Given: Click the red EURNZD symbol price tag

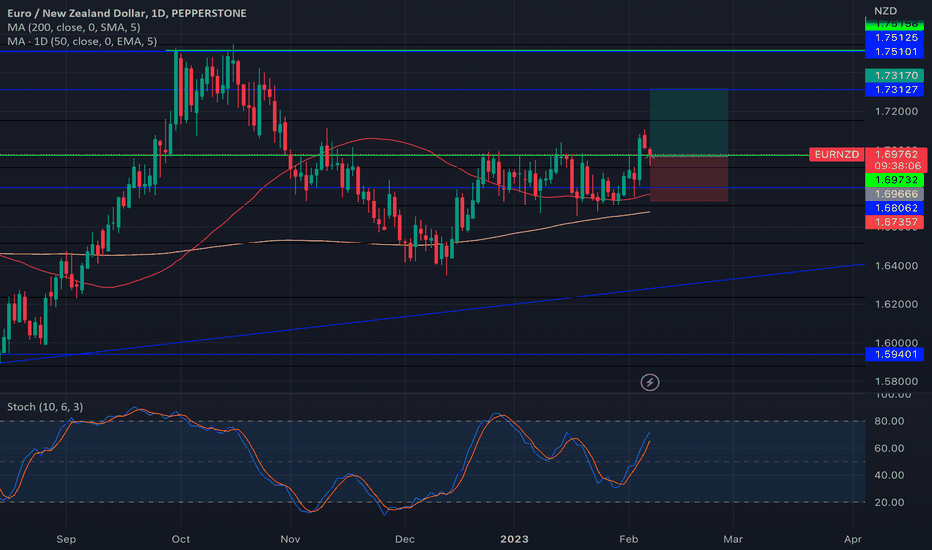Looking at the screenshot, I should coord(836,155).
